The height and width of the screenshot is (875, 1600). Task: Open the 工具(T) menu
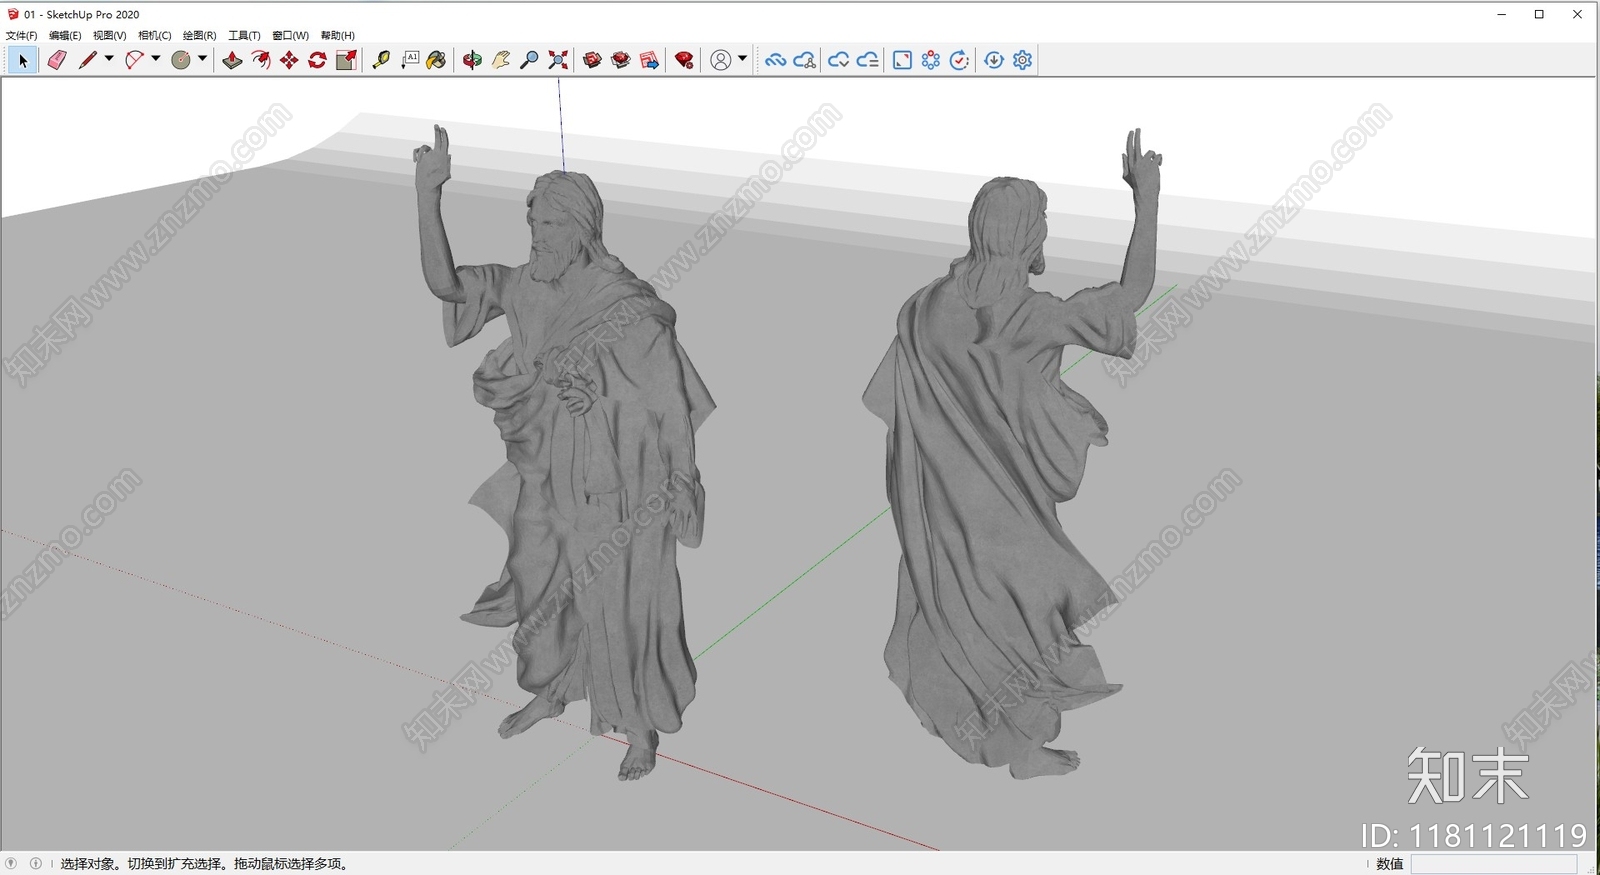(x=244, y=35)
